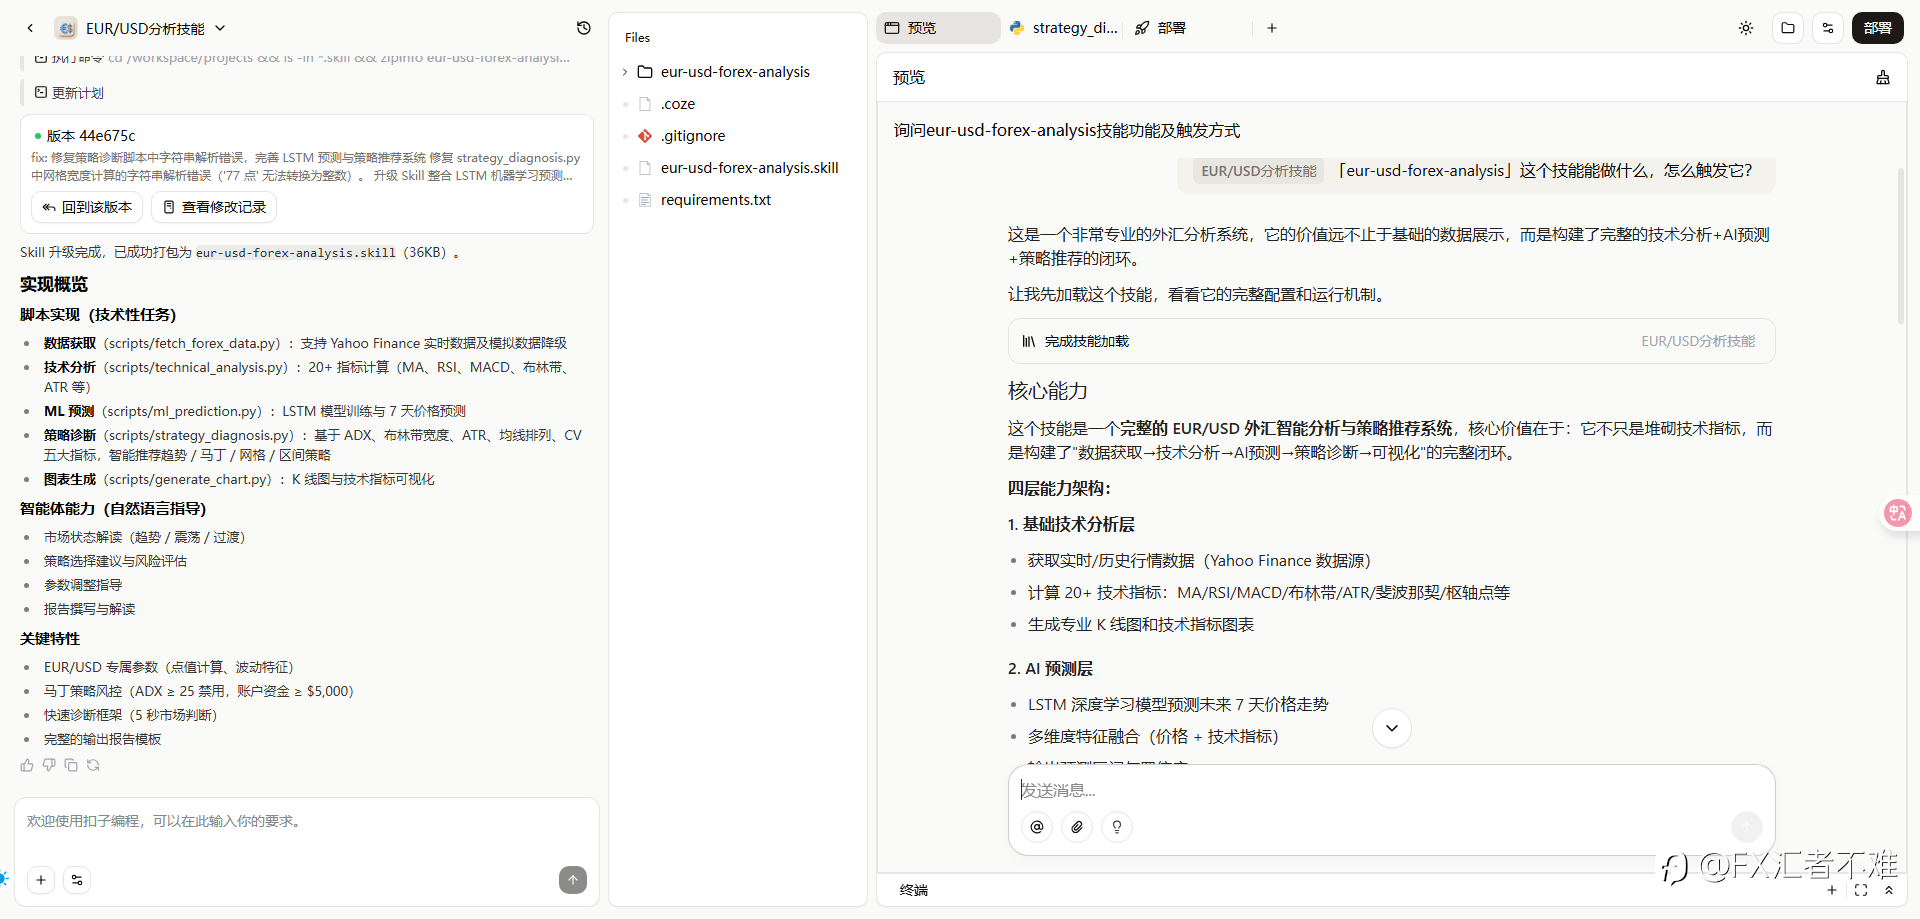
Task: Click the thumbs down icon under the reply
Action: coord(49,765)
